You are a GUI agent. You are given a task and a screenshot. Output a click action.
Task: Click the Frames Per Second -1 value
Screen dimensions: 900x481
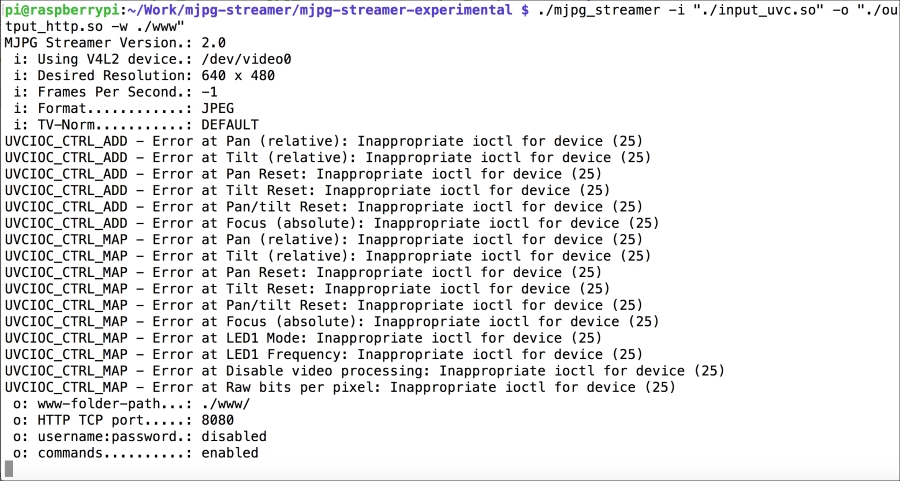(210, 92)
